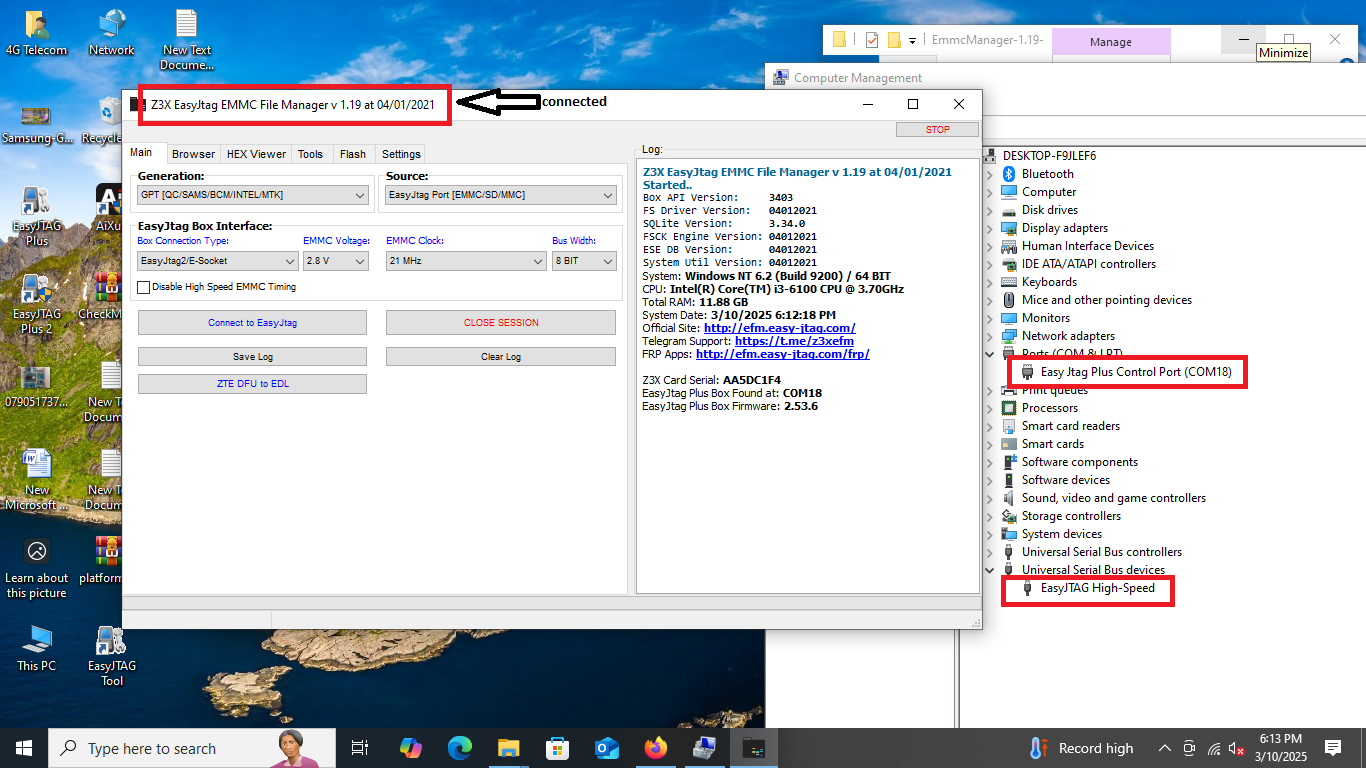This screenshot has width=1366, height=768.
Task: Click the Sound, video and game controllers icon
Action: tap(1009, 498)
